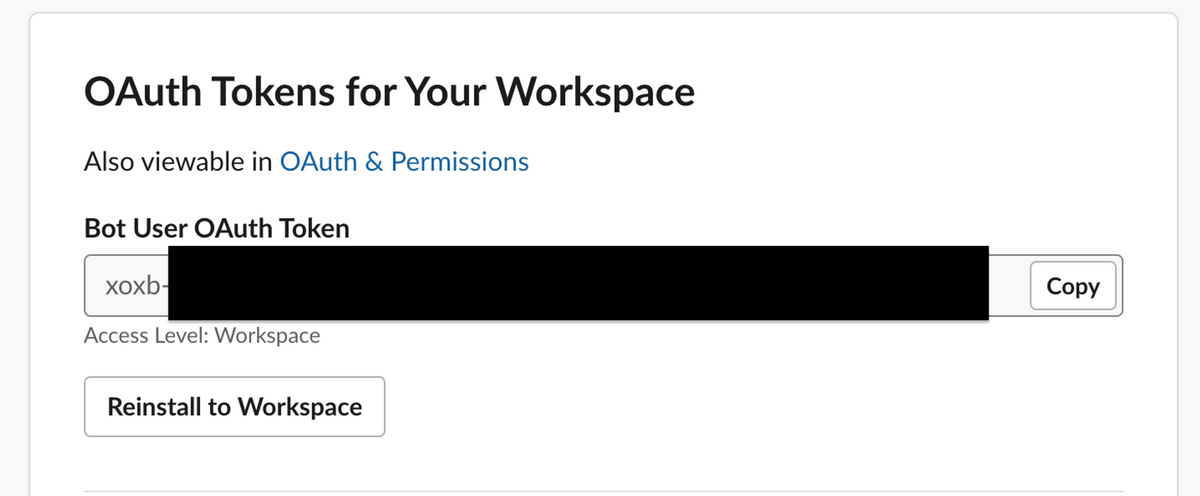Screen dimensions: 1200x496
Task: Click the black redaction bar over token
Action: click(578, 283)
